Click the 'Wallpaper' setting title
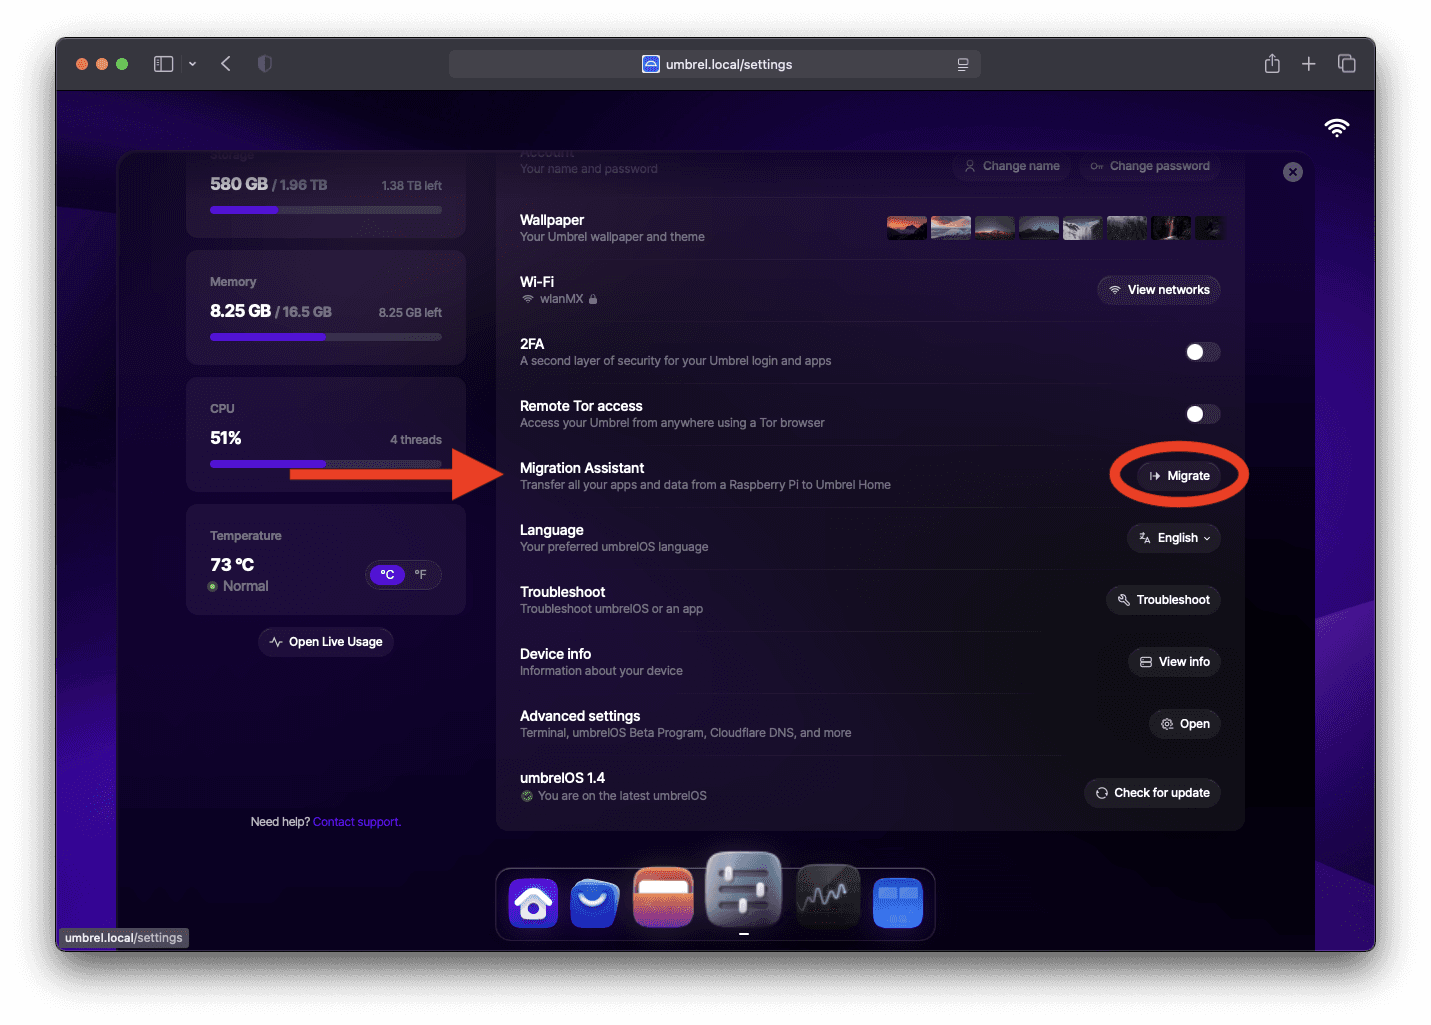 point(552,220)
